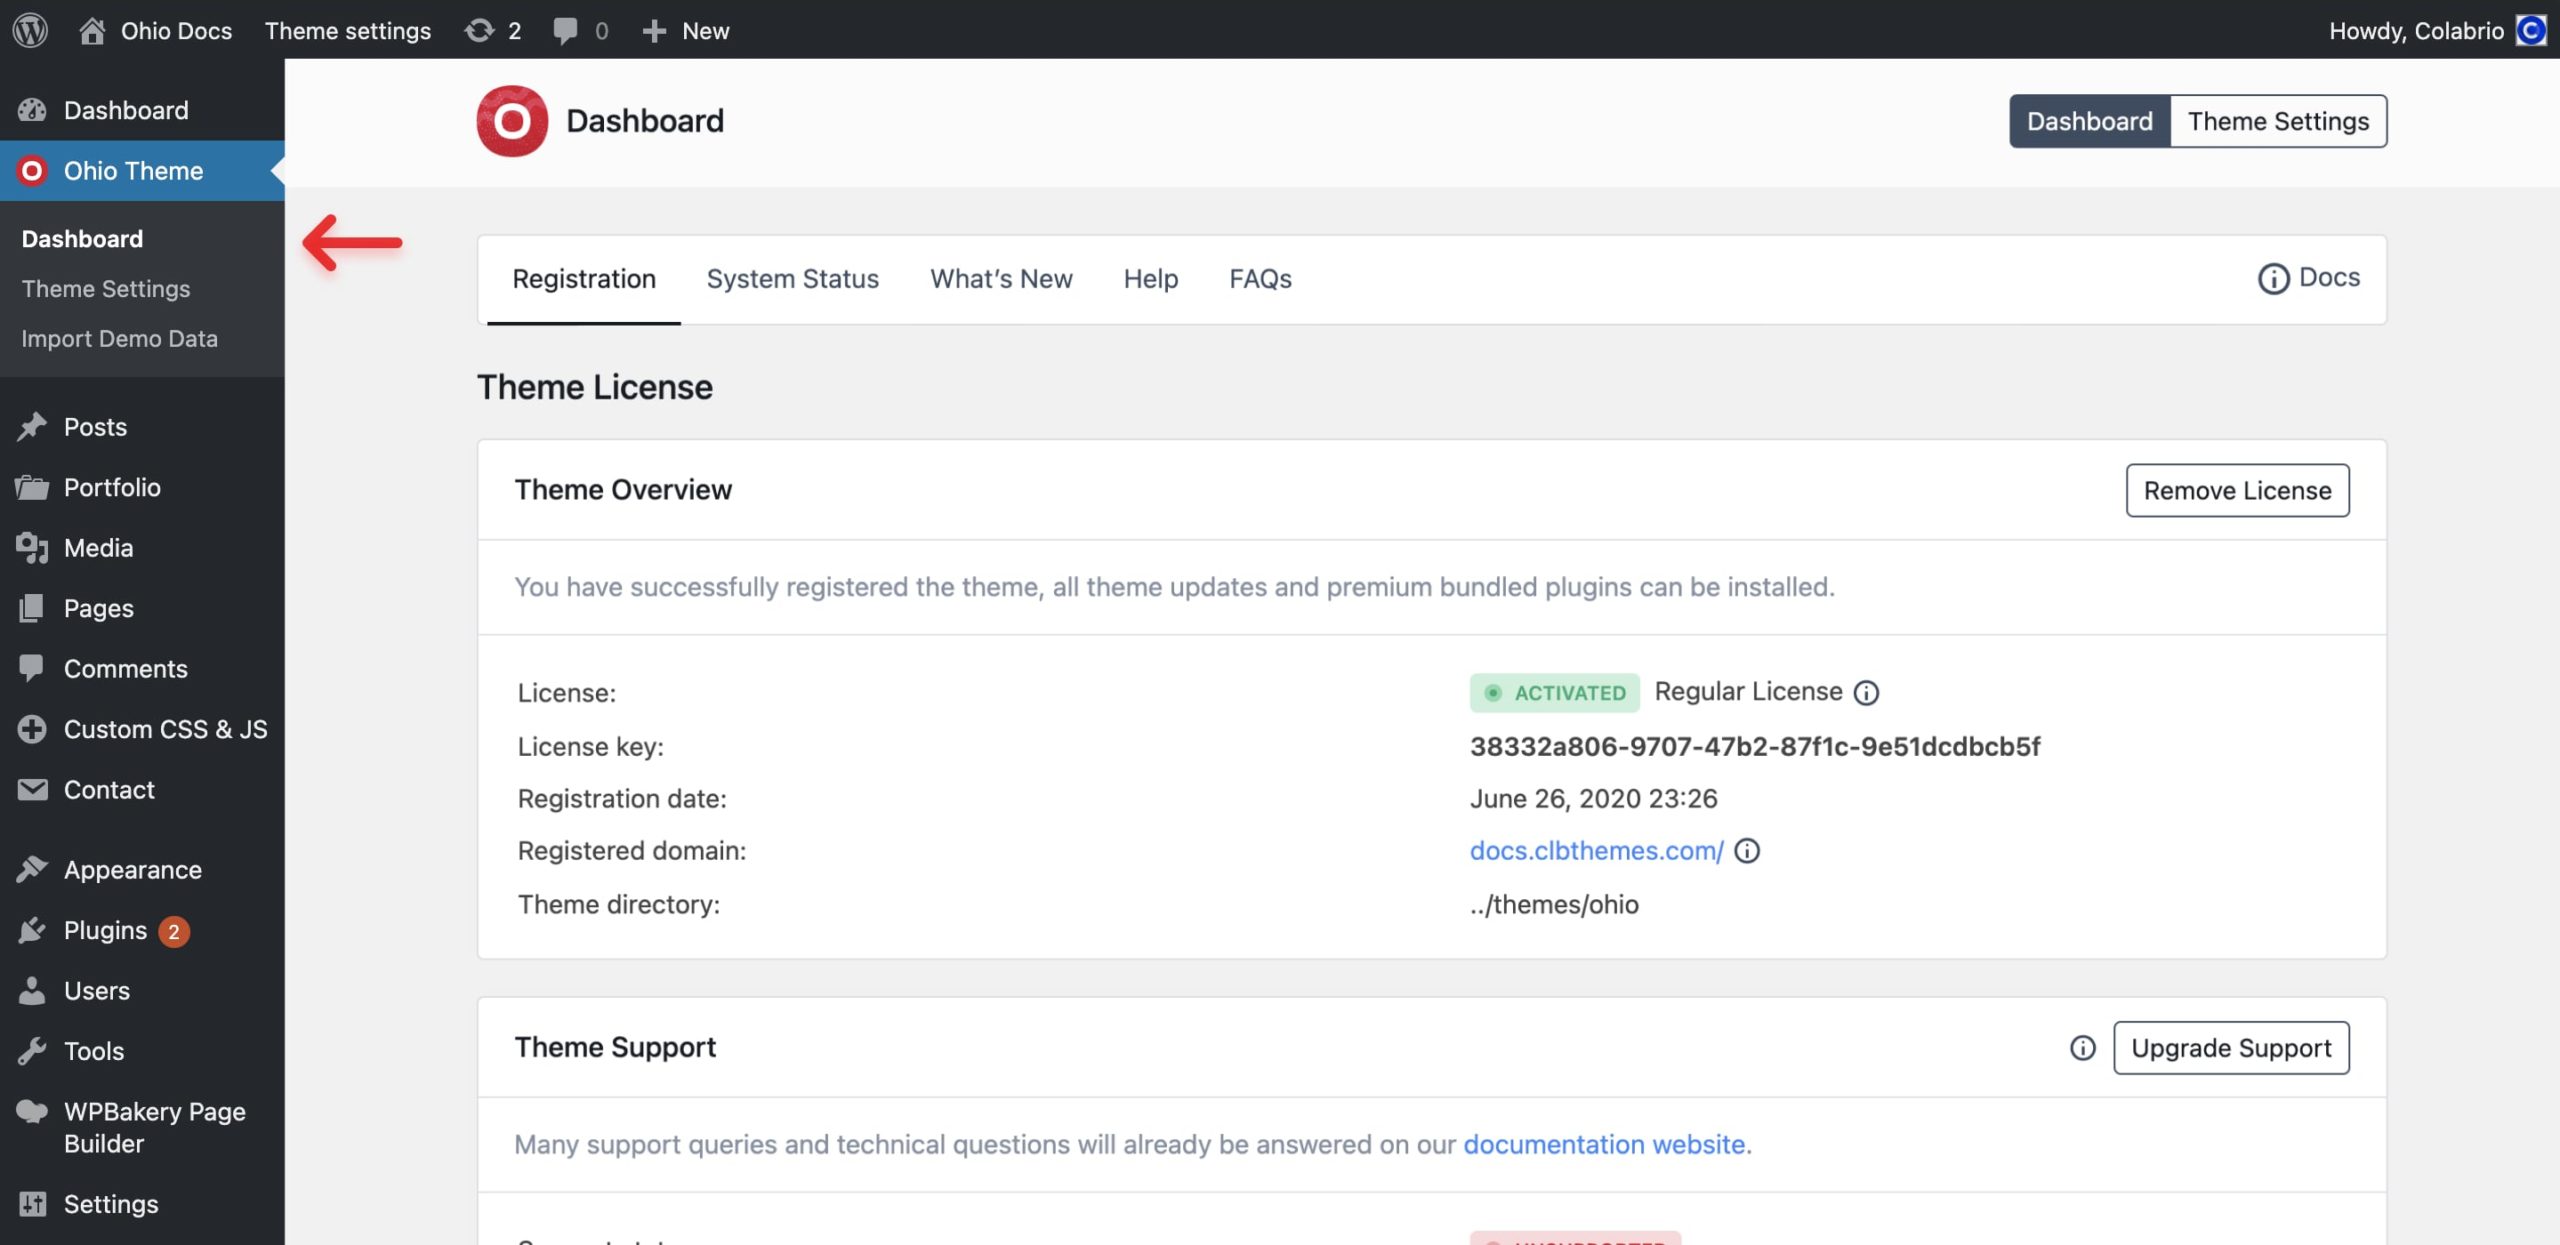Click the home icon beside Ohio Docs
The height and width of the screenshot is (1245, 2560).
tap(92, 30)
